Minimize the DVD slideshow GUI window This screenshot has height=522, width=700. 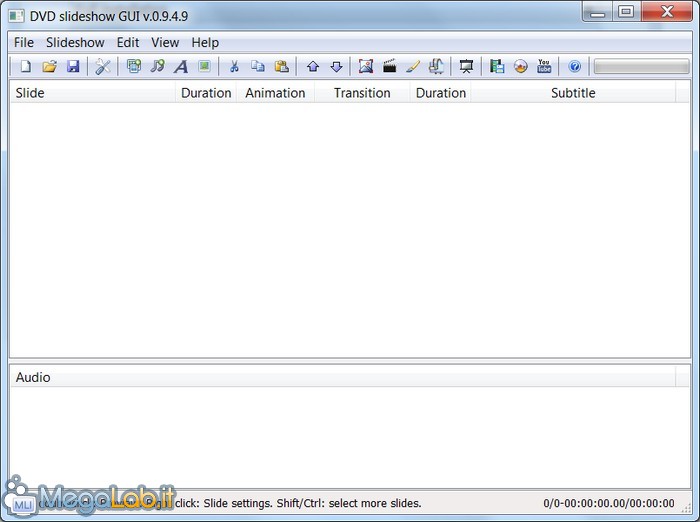tap(597, 13)
